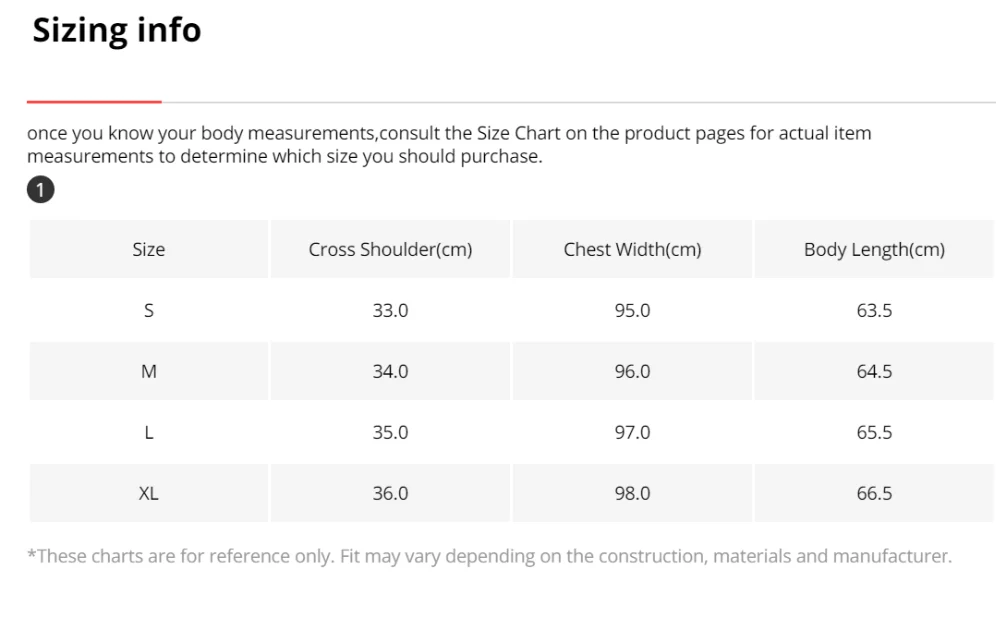Click the 33.0 cross shoulder value

click(390, 311)
